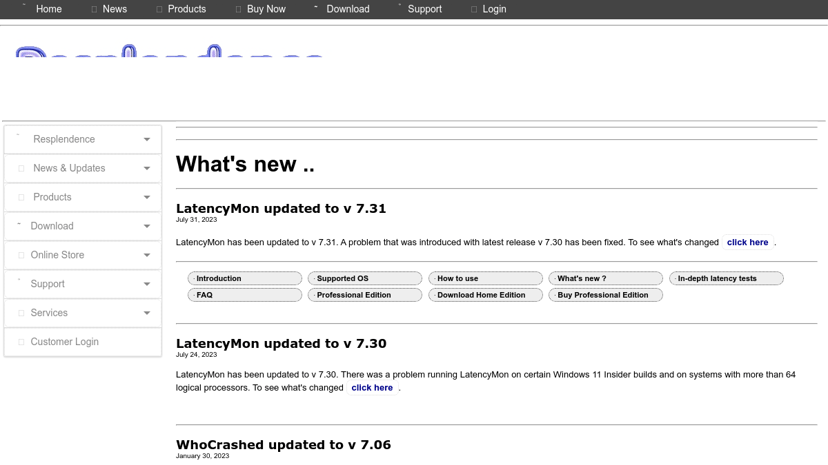
Task: Expand the Services sidebar arrow
Action: [147, 313]
